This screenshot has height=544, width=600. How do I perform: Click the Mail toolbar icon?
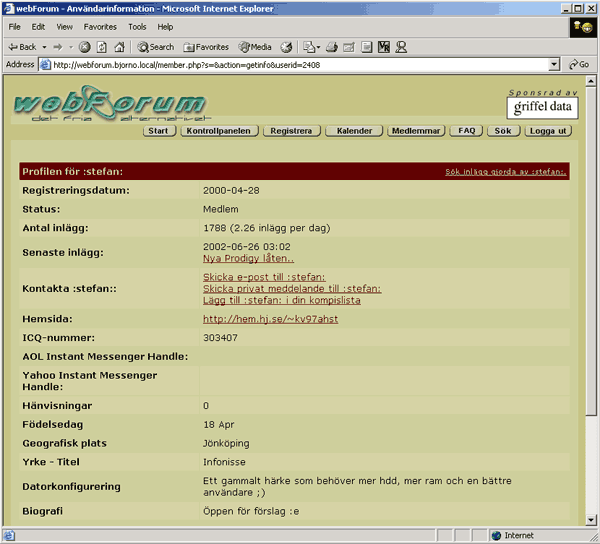pos(309,47)
